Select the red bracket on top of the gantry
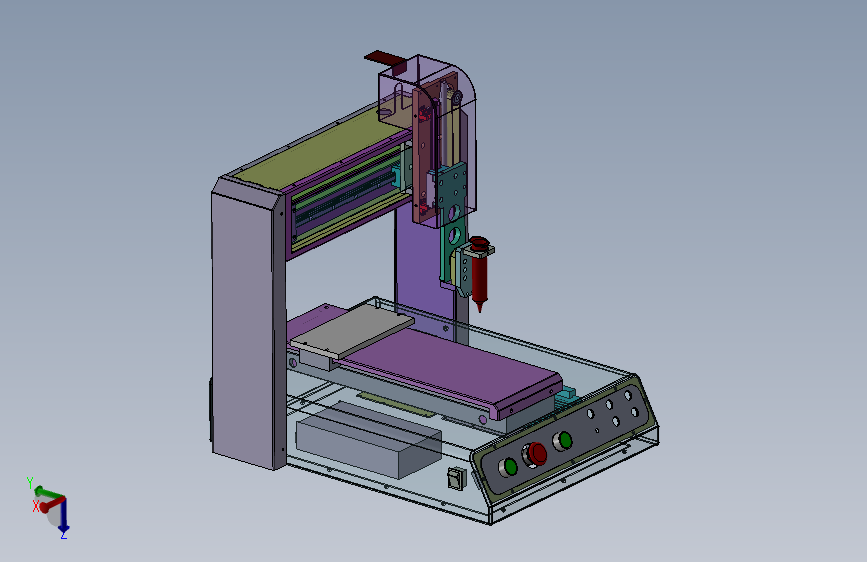Image resolution: width=867 pixels, height=562 pixels. coord(385,60)
